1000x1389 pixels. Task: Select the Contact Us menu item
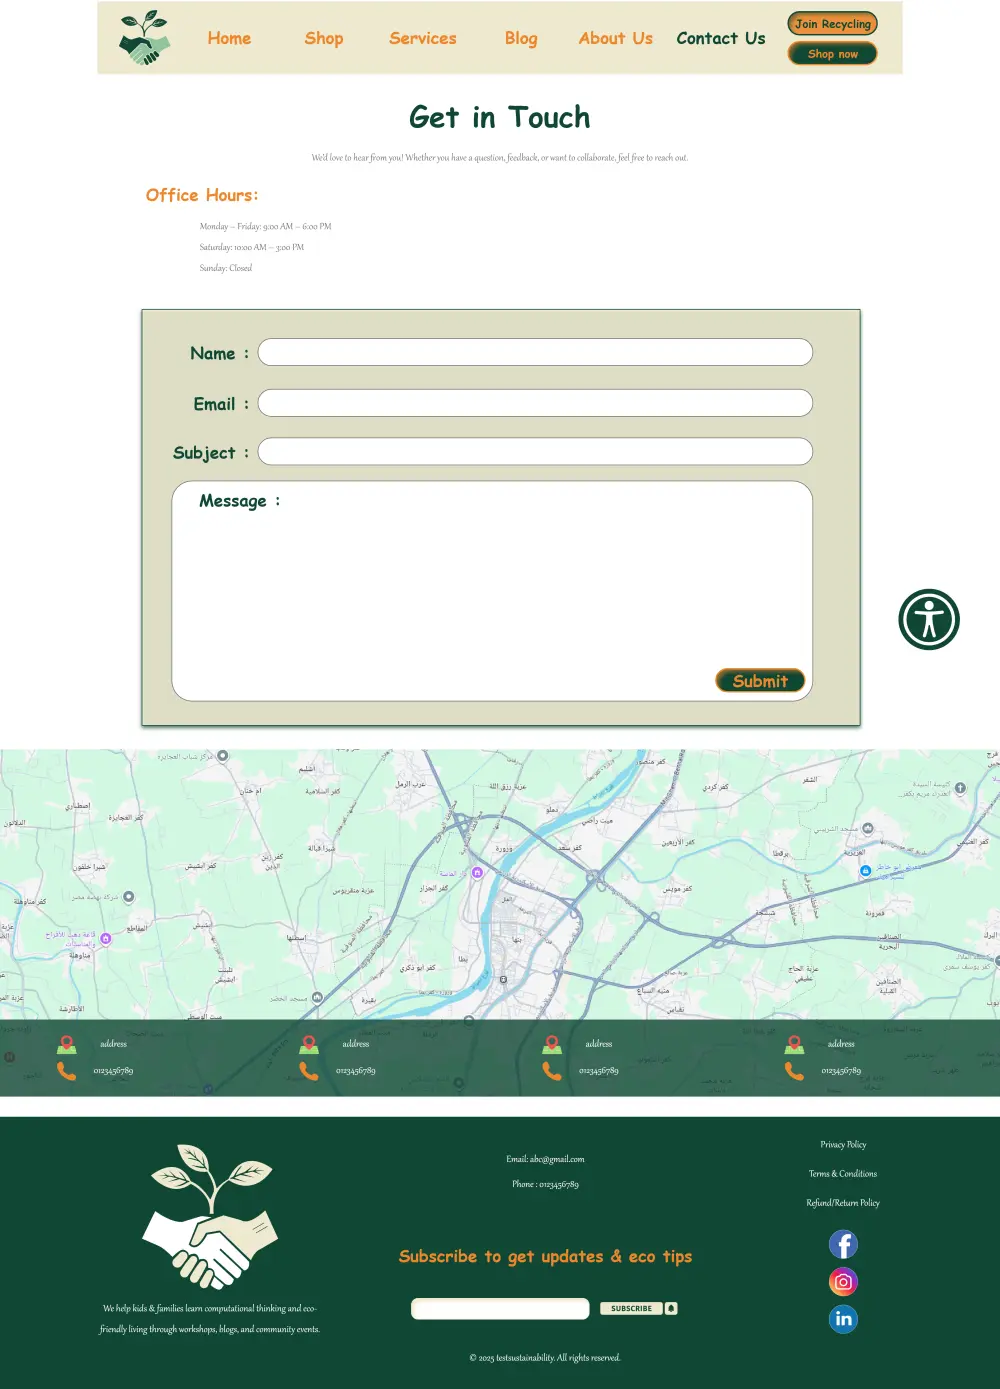[721, 38]
